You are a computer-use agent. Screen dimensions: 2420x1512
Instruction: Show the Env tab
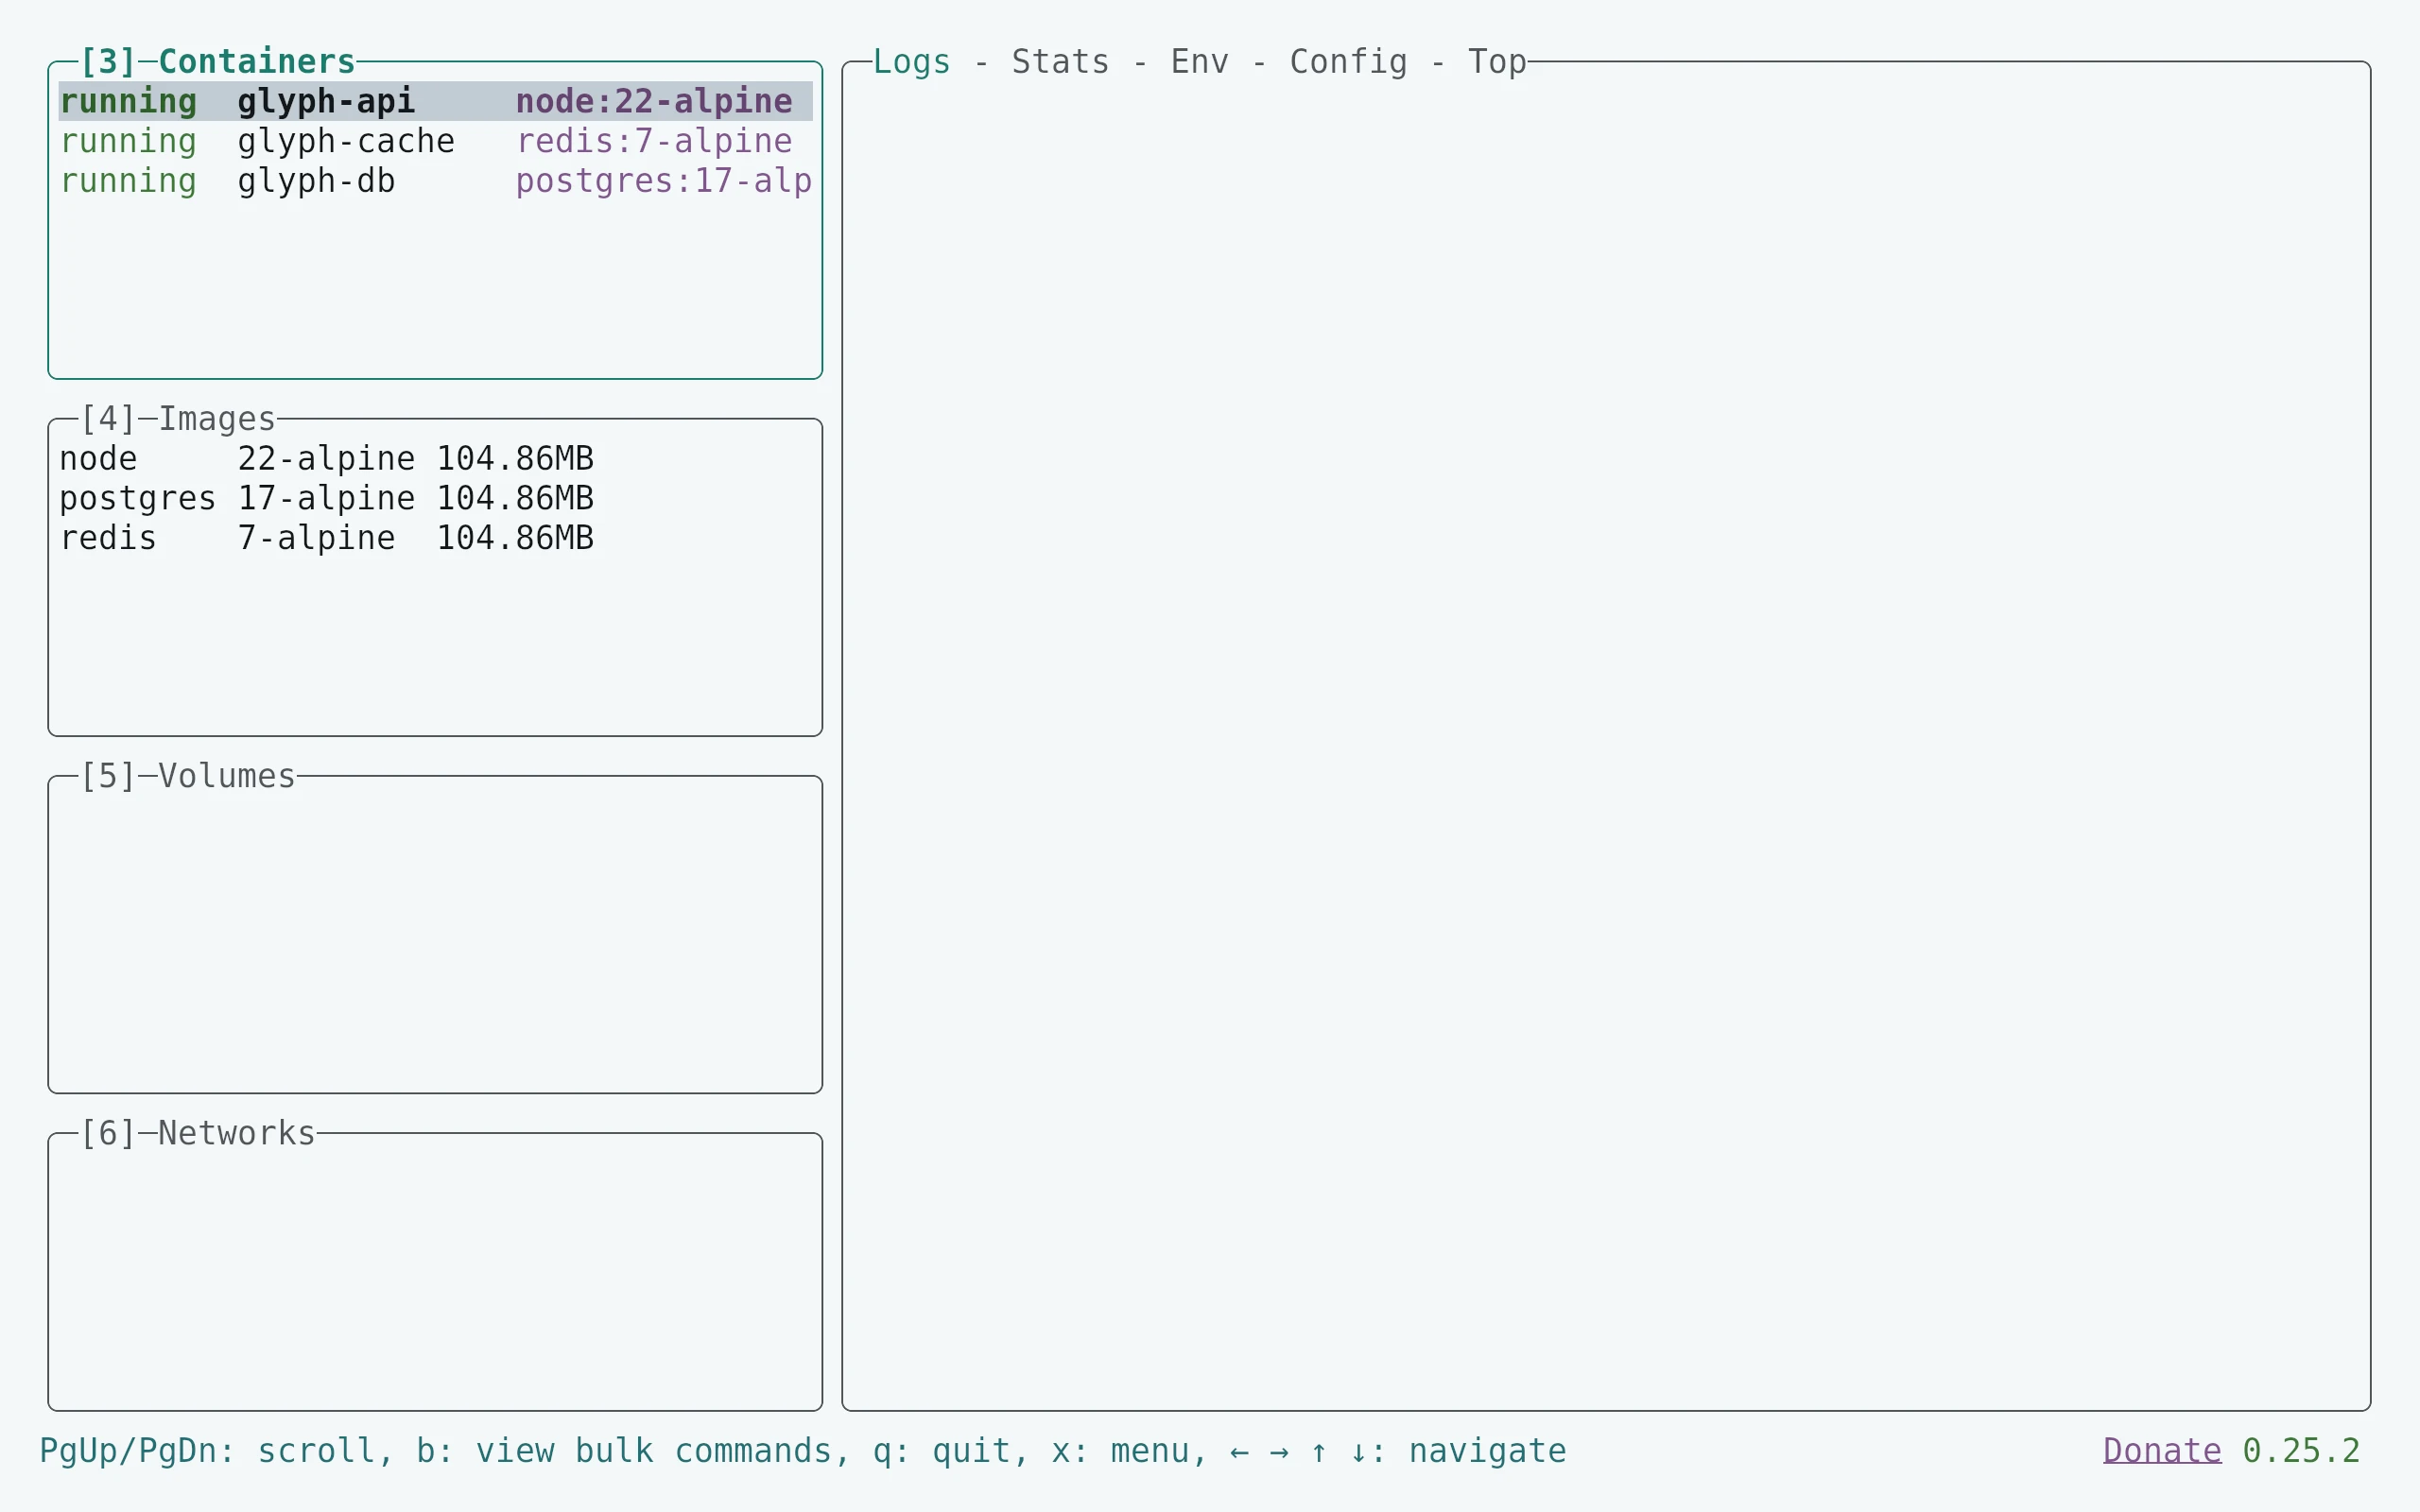(1199, 62)
